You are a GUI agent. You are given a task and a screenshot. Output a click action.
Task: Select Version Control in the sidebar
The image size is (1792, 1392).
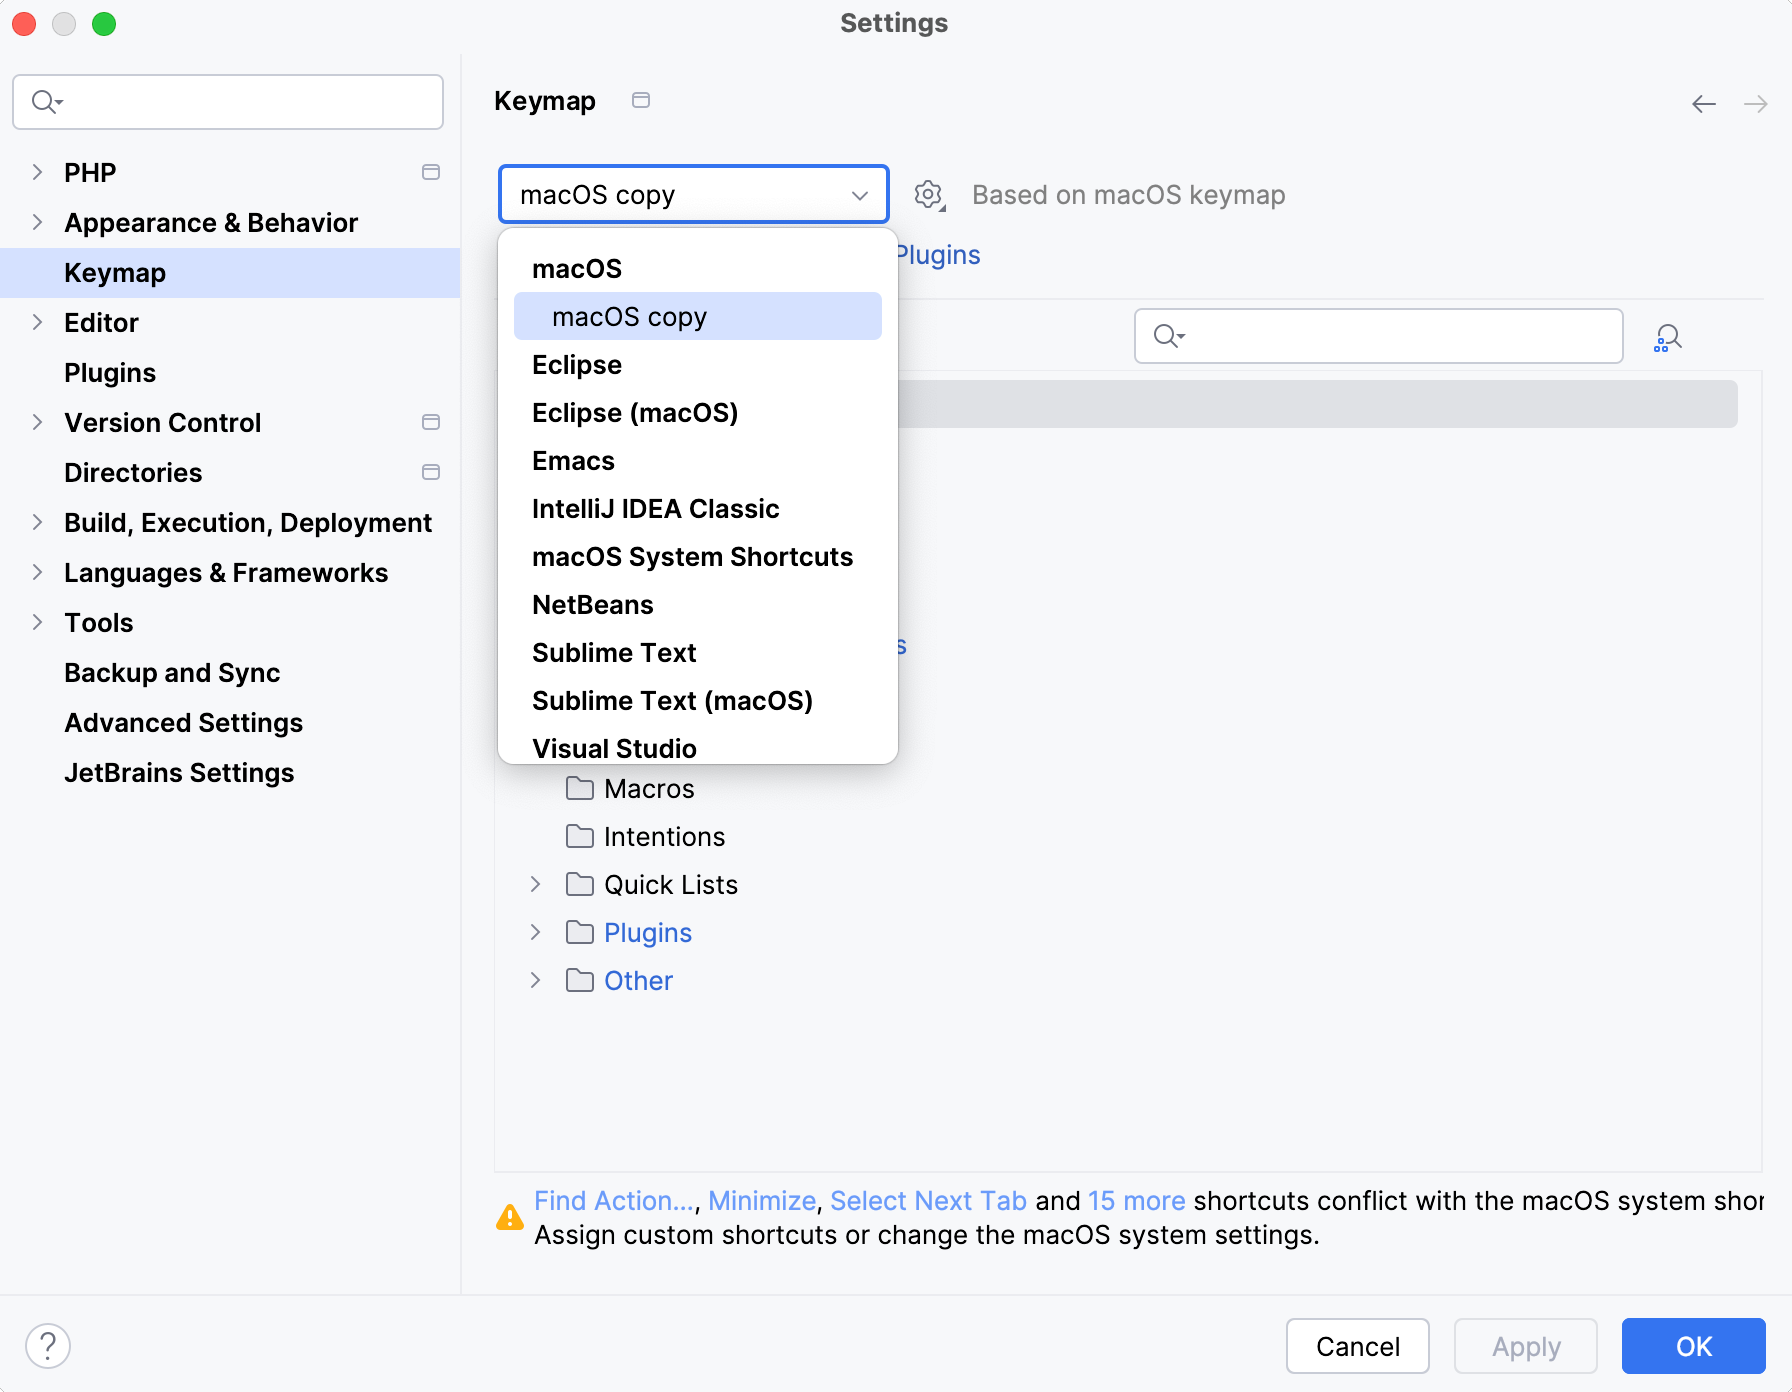tap(163, 422)
